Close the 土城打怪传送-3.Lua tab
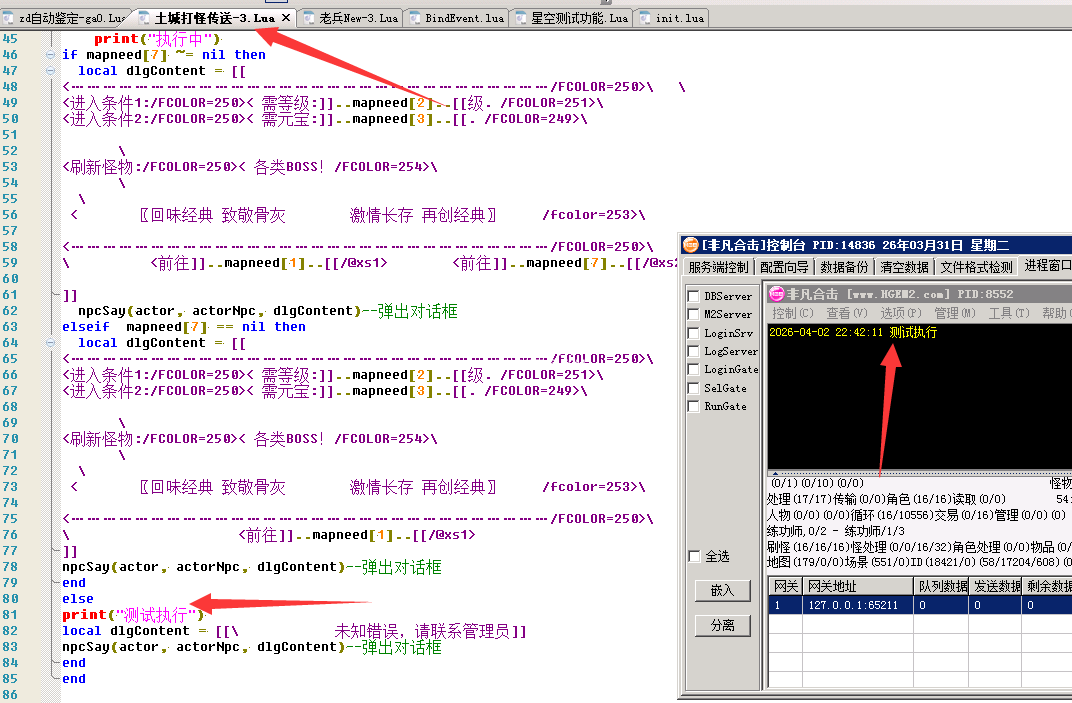 [285, 18]
